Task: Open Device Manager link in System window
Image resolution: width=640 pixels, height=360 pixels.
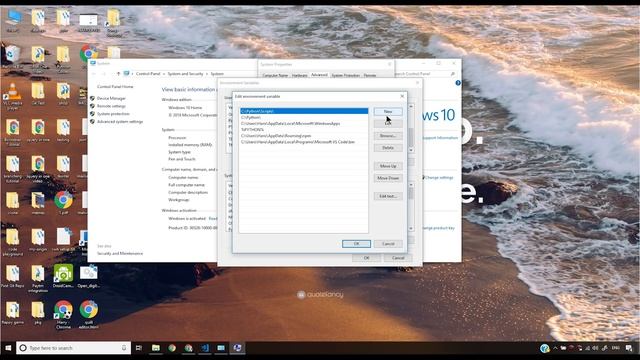Action: (x=111, y=98)
